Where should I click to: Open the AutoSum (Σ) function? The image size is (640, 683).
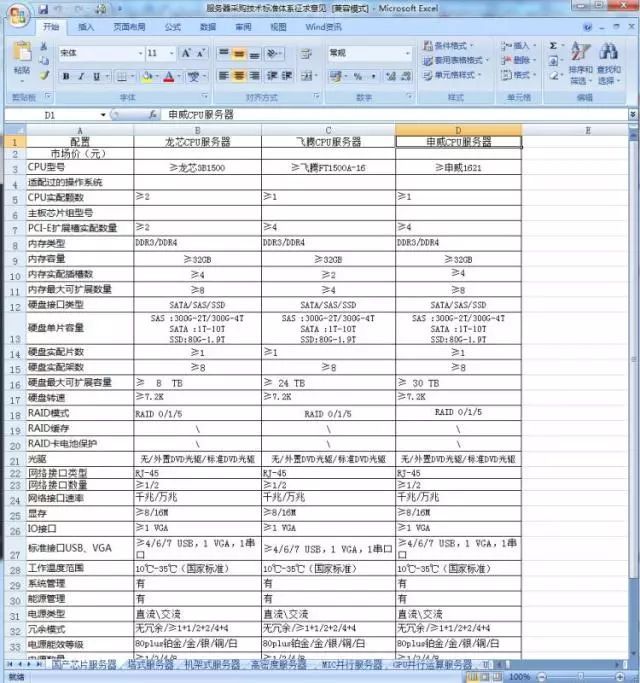tap(553, 46)
